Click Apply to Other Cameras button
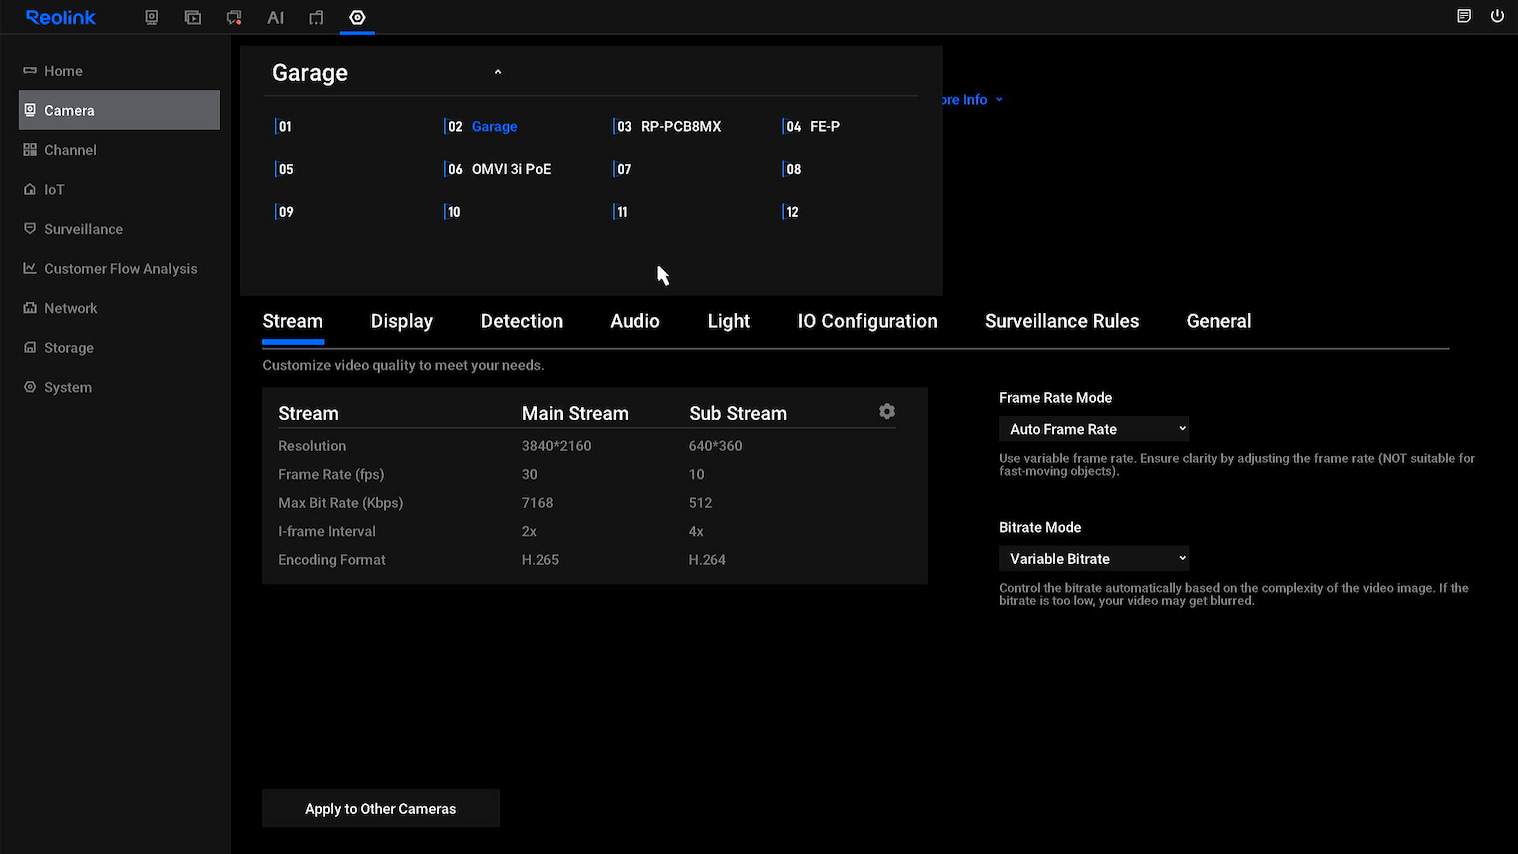This screenshot has width=1518, height=854. (381, 809)
